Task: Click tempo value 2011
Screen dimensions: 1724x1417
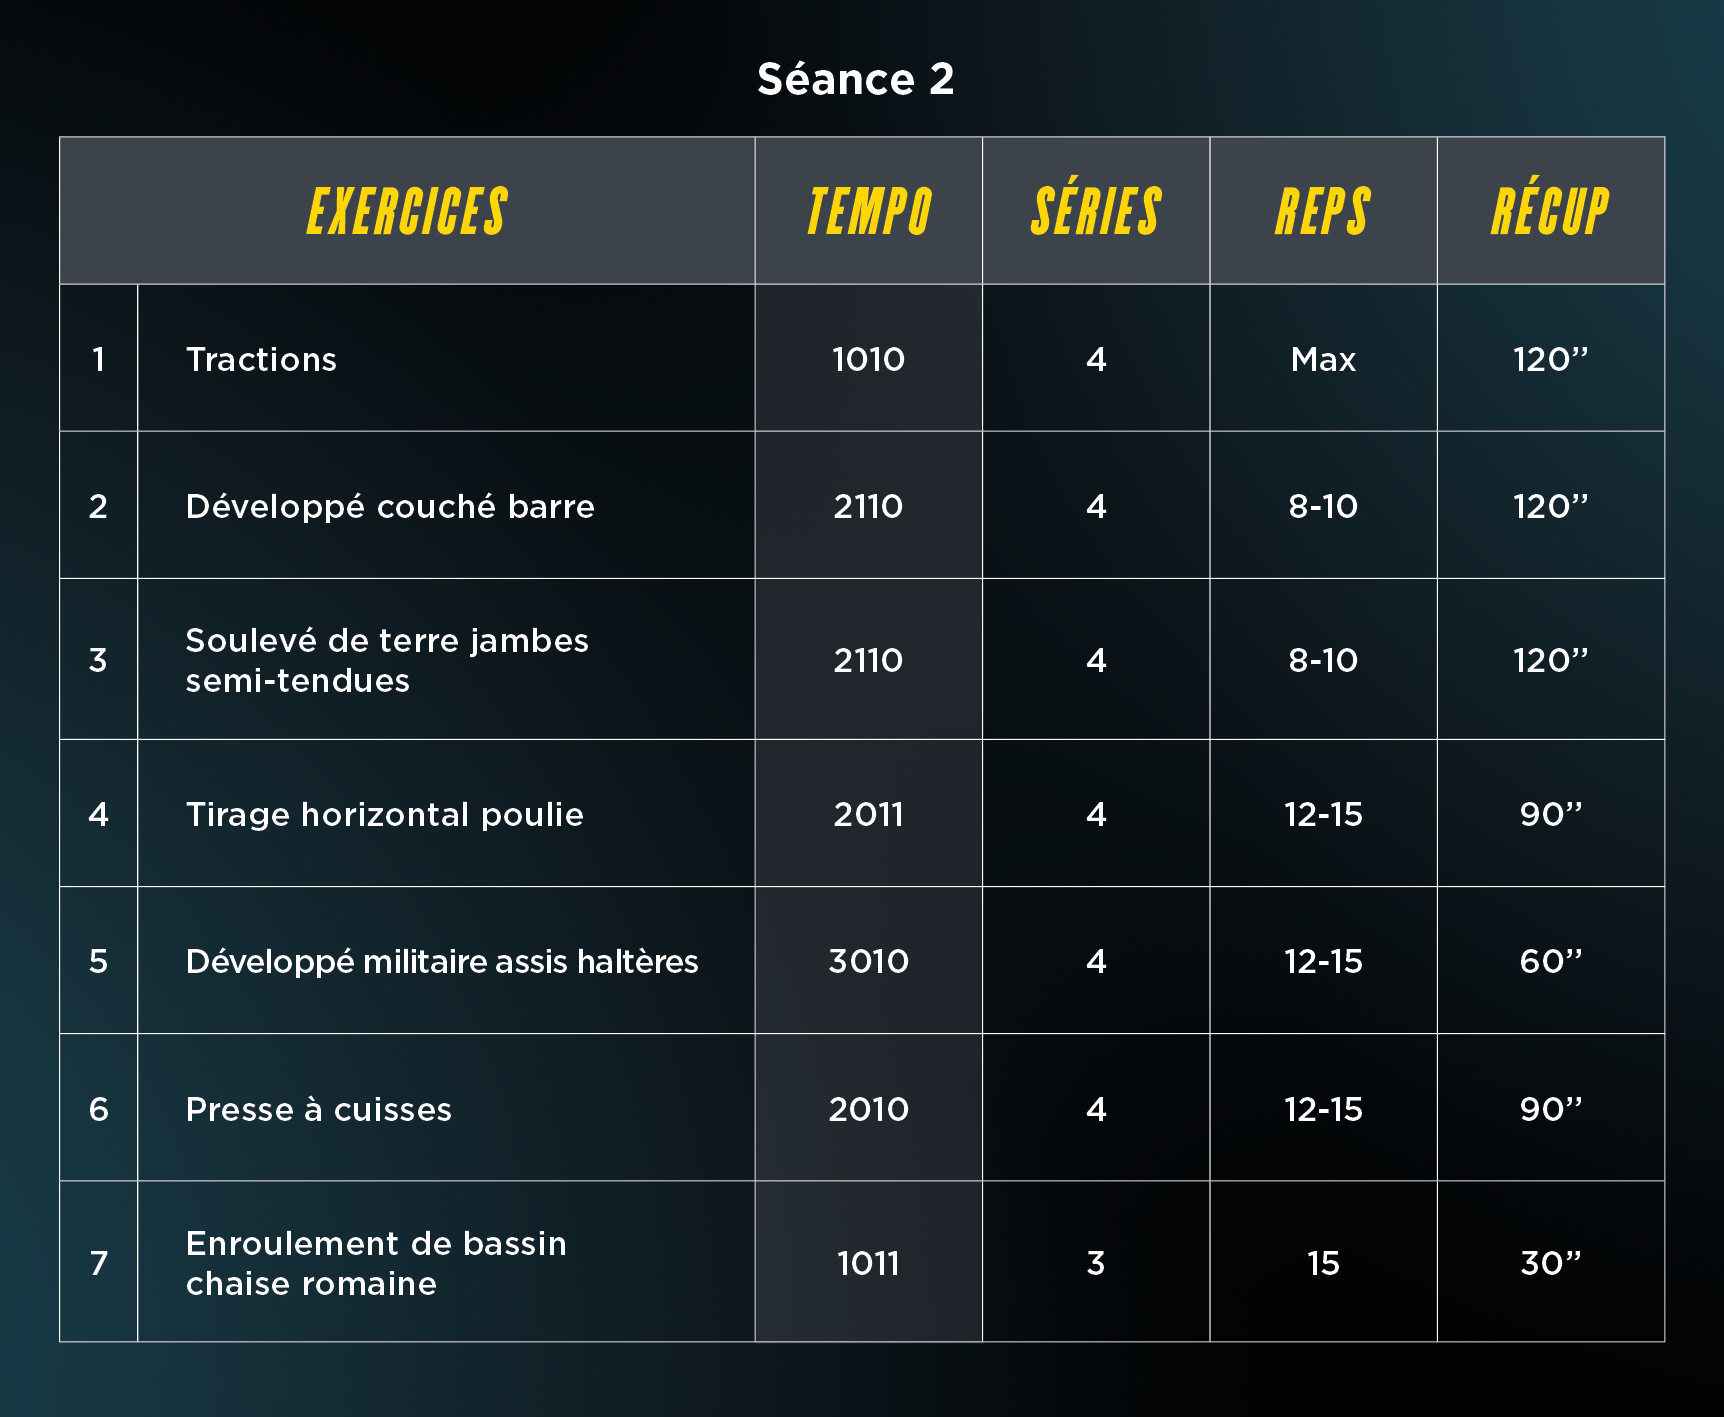Action: tap(869, 814)
